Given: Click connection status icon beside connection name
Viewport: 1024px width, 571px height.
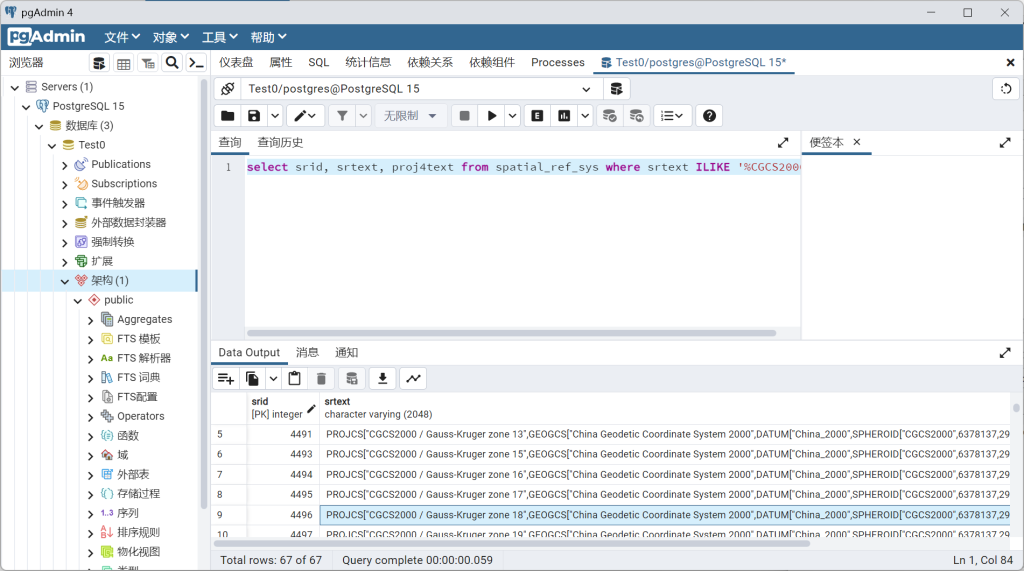Looking at the screenshot, I should [x=228, y=89].
